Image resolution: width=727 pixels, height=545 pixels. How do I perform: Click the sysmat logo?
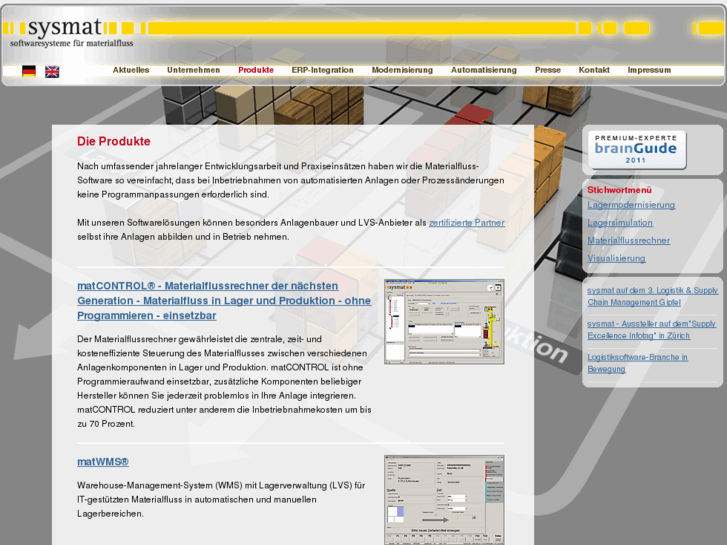tap(65, 28)
